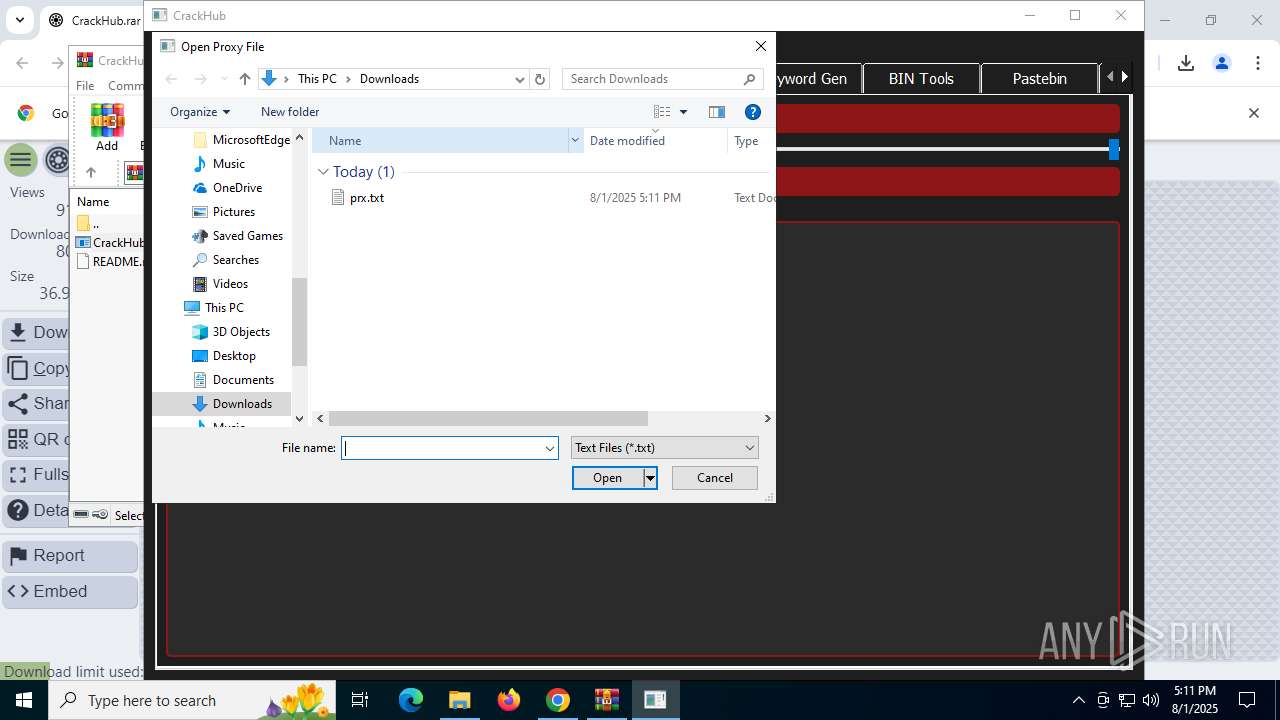The image size is (1280, 720).
Task: Open Task View on taskbar
Action: [x=360, y=700]
